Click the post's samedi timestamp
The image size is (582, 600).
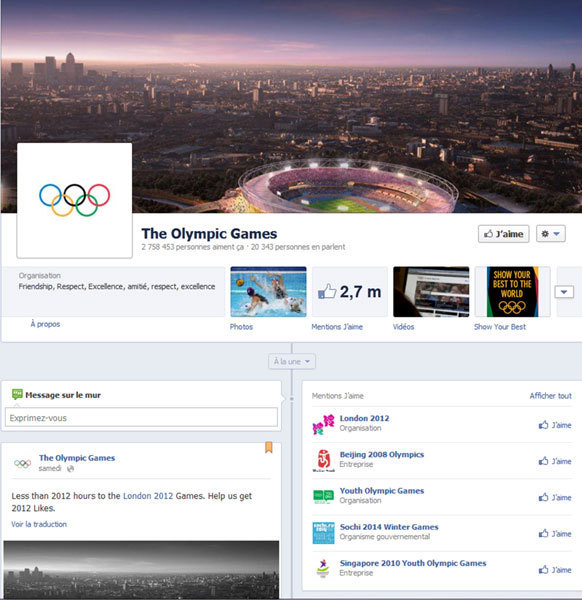coord(50,468)
